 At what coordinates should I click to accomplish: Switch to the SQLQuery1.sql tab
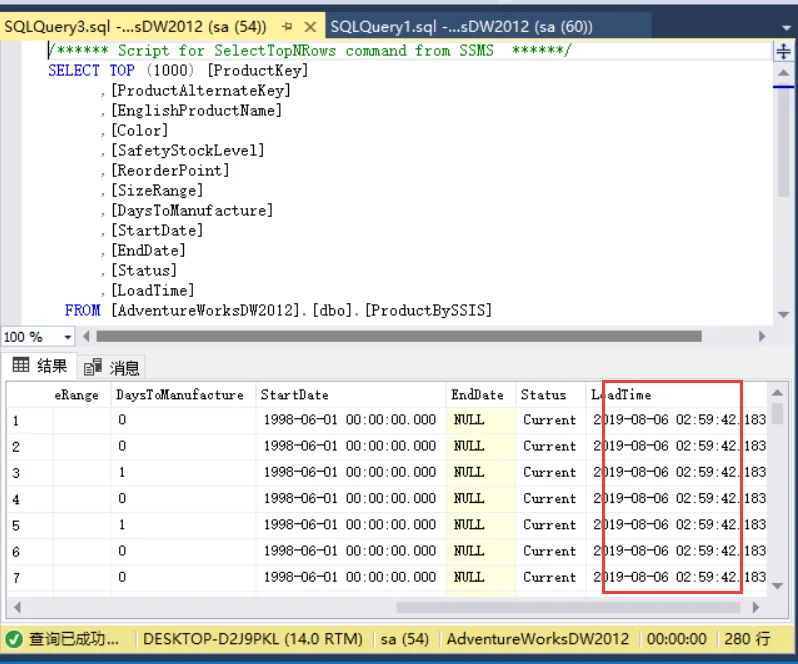462,26
